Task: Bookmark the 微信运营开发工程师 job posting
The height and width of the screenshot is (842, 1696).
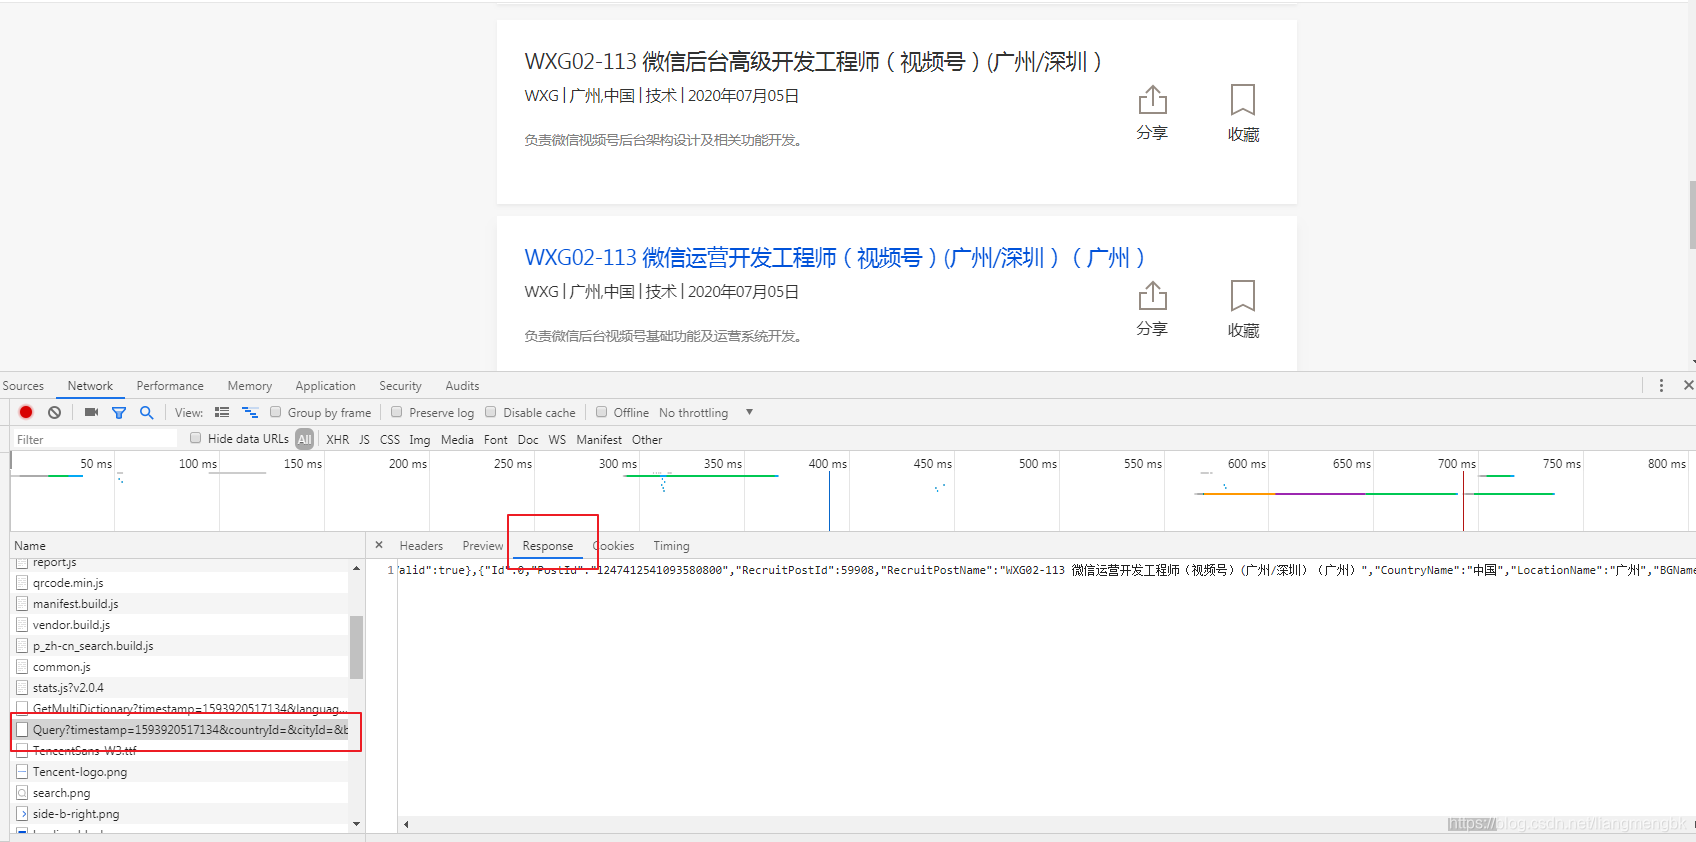Action: coord(1243,296)
